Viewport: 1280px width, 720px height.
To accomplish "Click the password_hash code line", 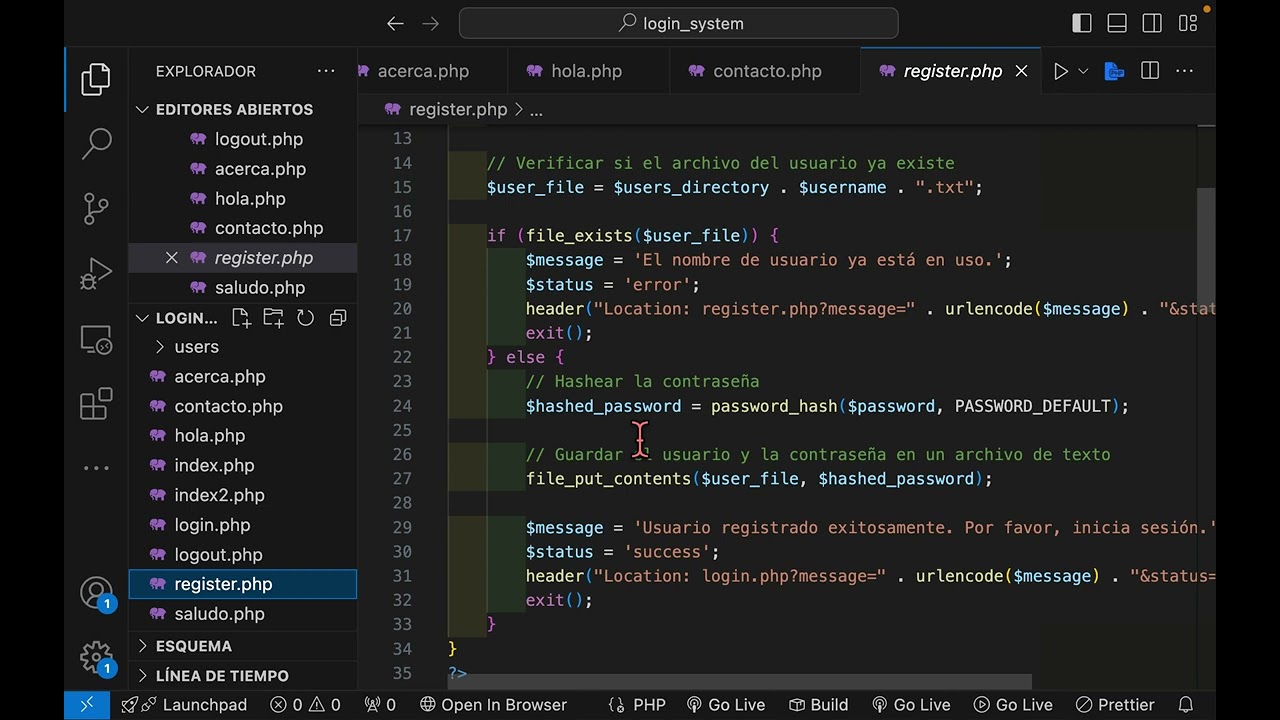I will 827,406.
